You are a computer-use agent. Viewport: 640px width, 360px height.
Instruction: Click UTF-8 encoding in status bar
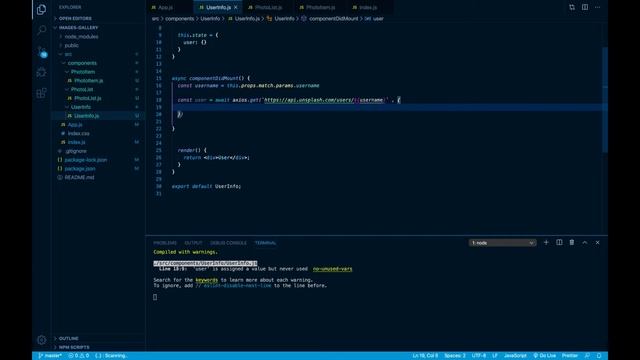479,356
